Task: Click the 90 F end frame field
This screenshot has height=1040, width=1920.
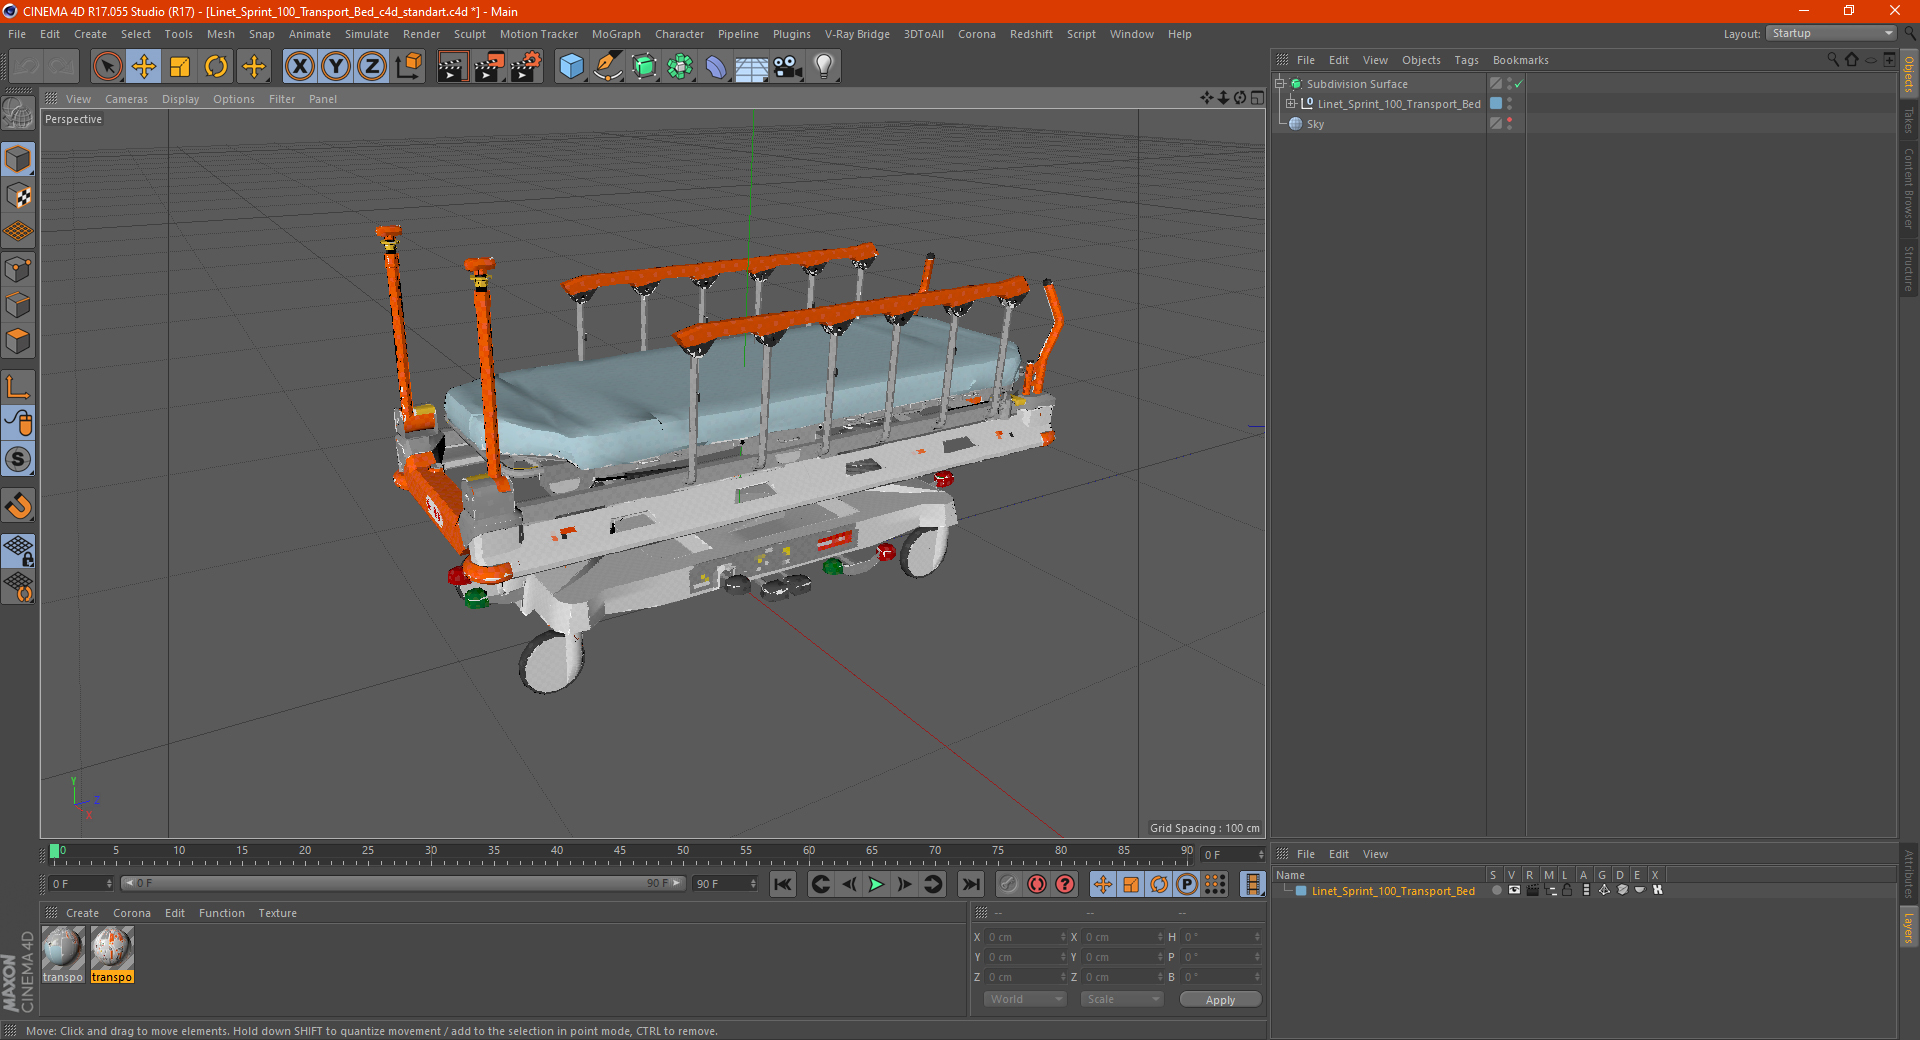Action: coord(725,883)
